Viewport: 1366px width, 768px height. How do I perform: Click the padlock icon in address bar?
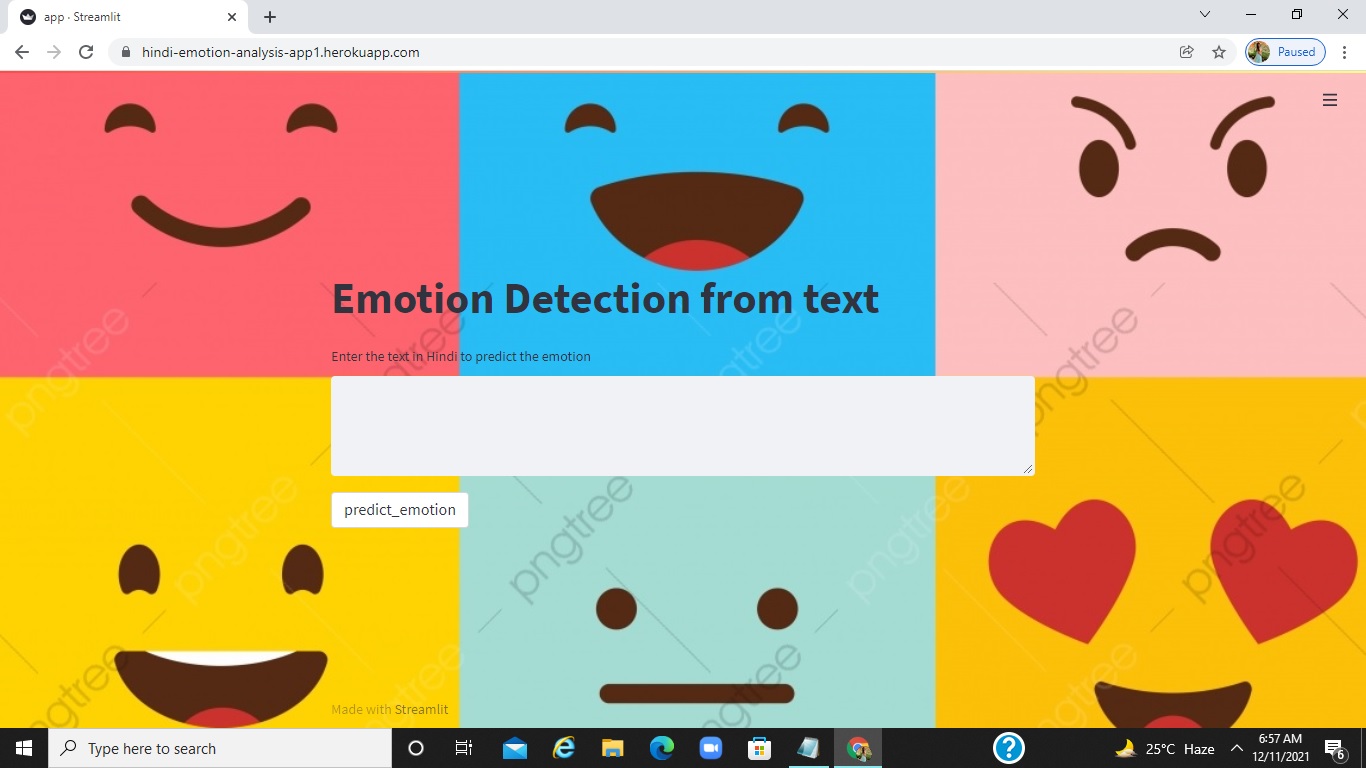(125, 51)
